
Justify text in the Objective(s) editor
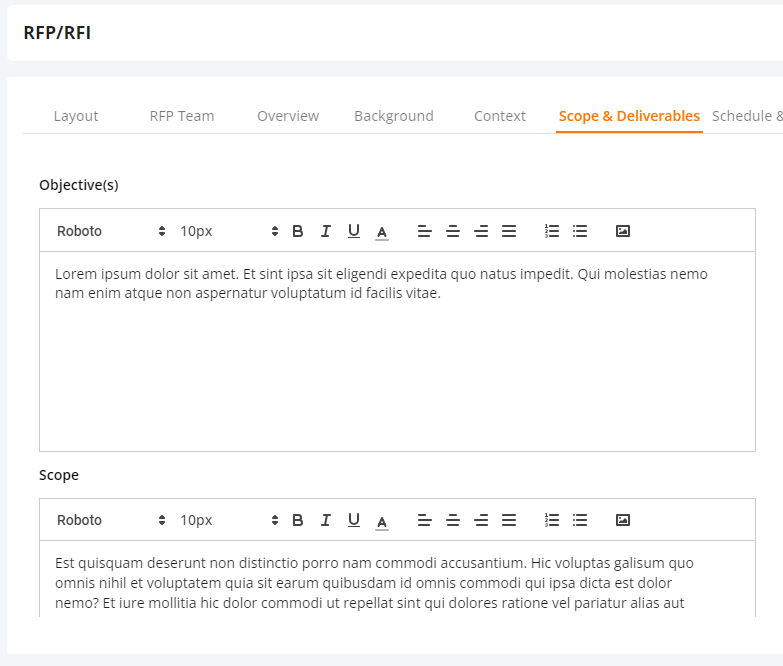[509, 231]
